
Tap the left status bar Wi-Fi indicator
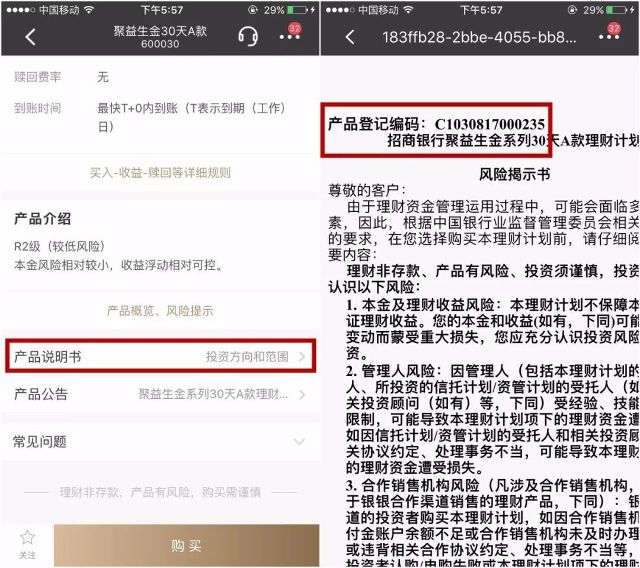tap(89, 10)
